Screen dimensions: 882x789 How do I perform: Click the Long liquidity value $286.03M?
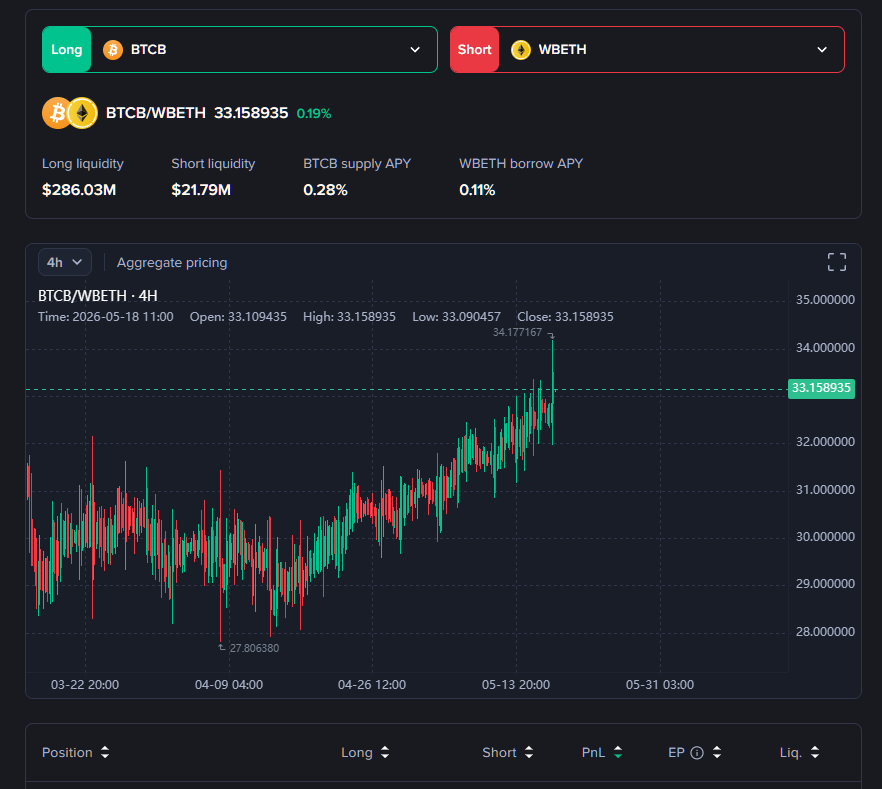tap(79, 190)
